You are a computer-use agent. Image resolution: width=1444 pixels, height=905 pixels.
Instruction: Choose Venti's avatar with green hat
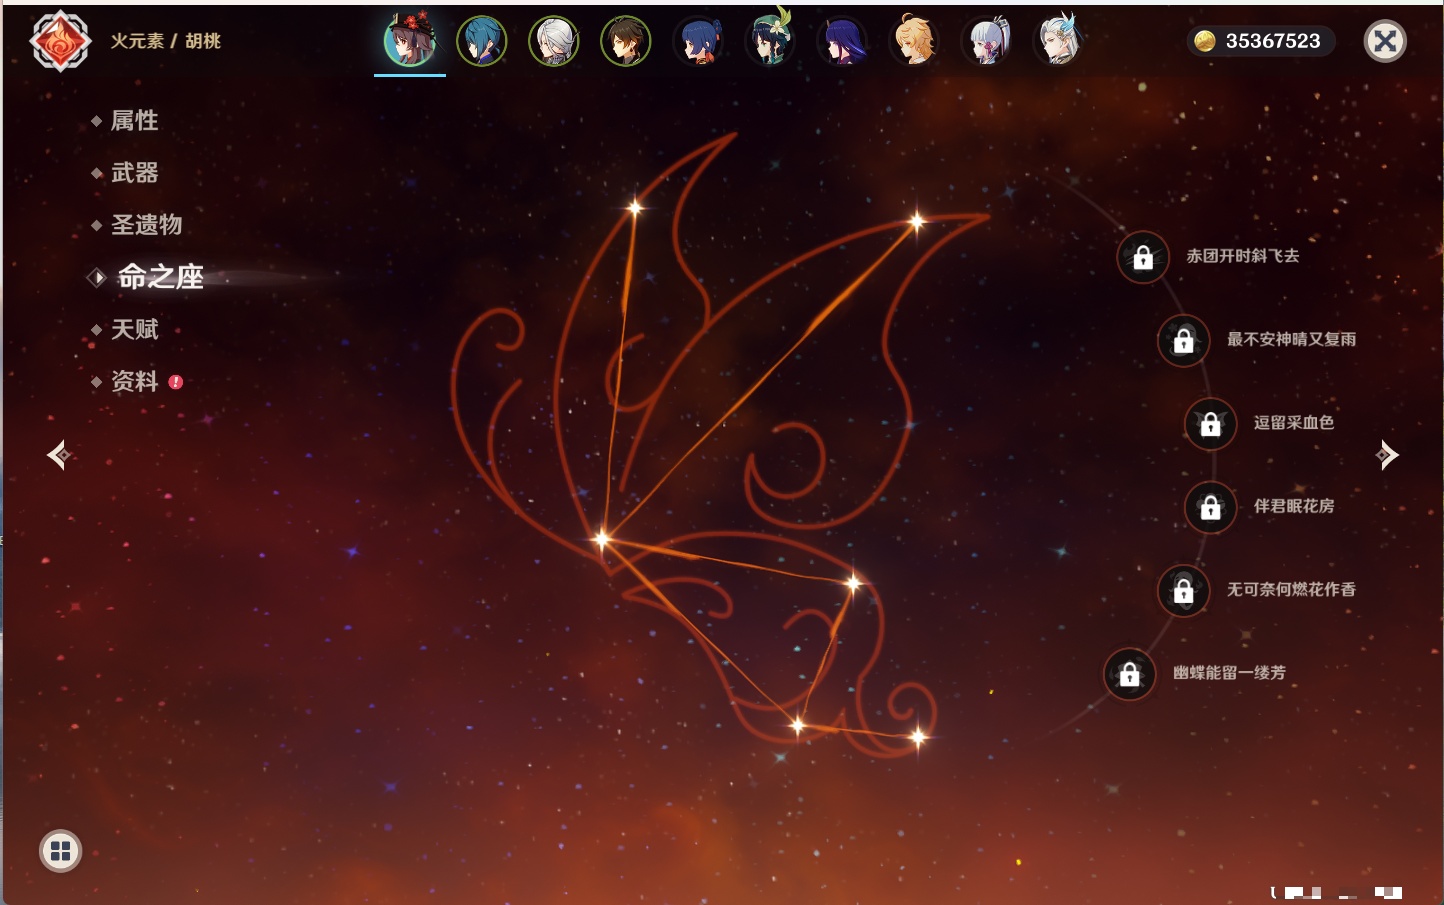770,40
